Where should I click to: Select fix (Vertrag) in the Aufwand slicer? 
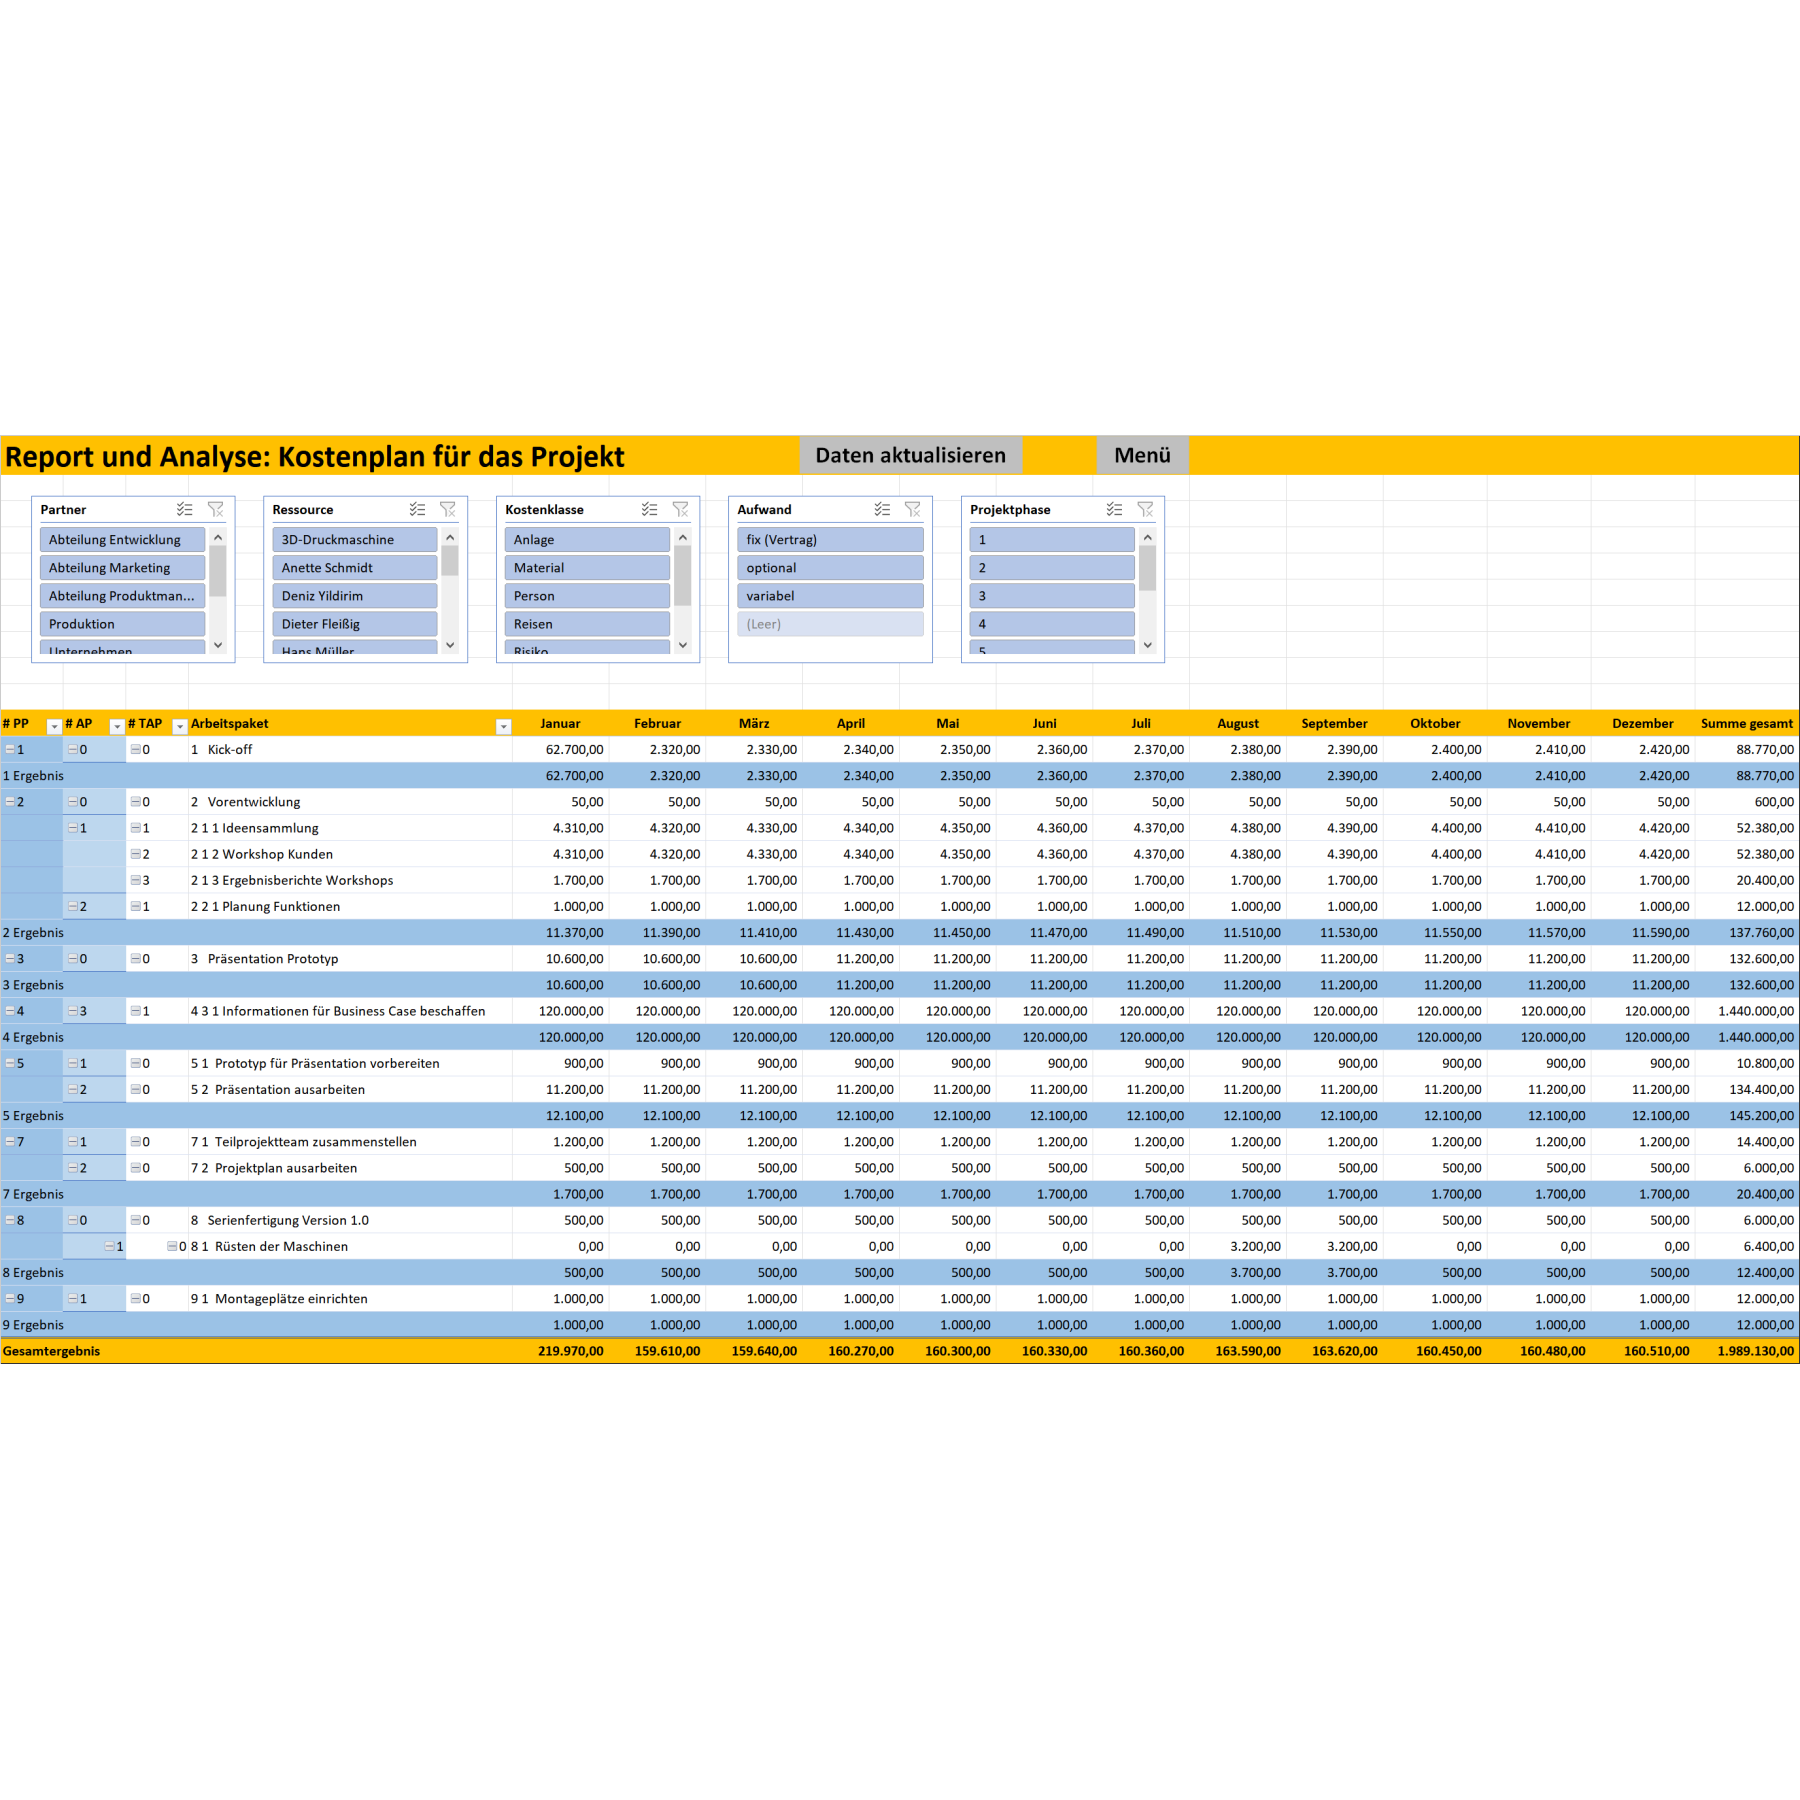(829, 539)
